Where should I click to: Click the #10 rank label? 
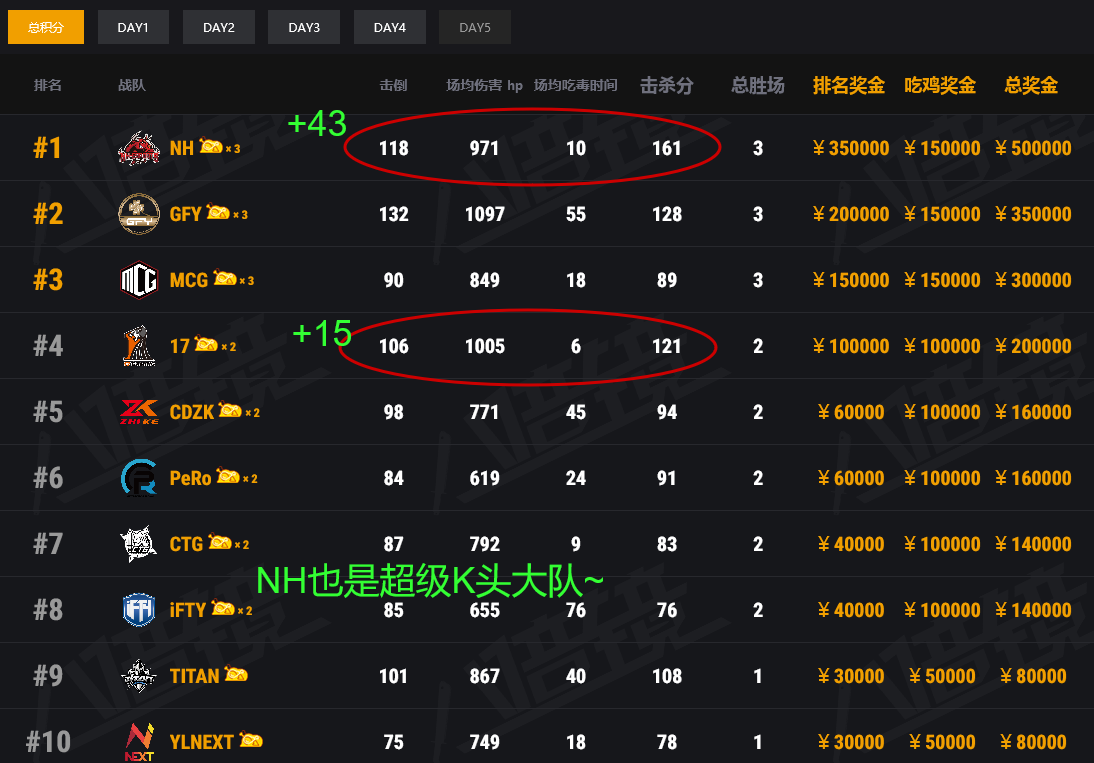click(48, 741)
